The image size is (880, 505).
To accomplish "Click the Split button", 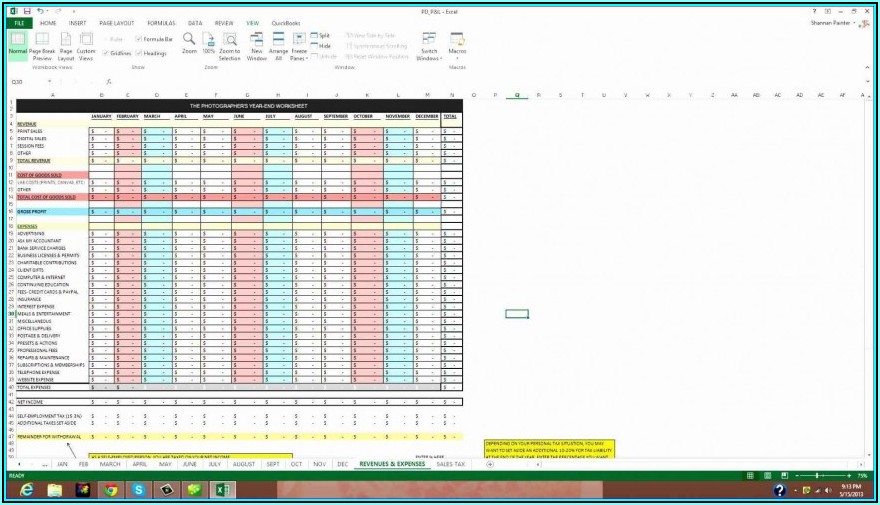I will (320, 35).
